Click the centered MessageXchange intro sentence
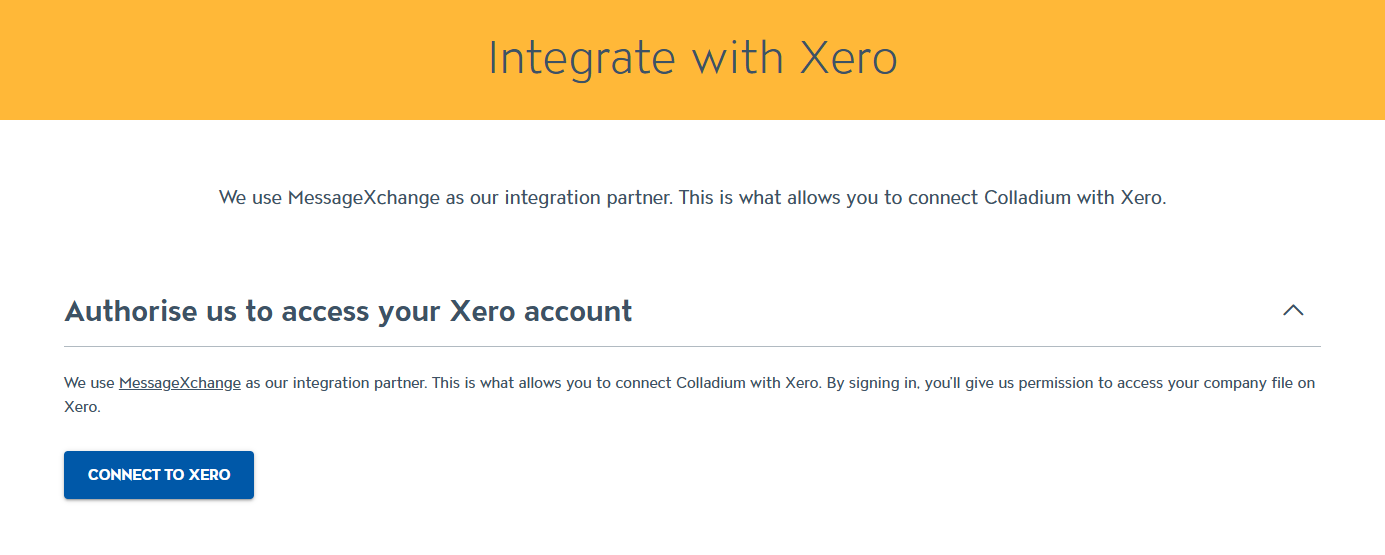Screen dimensions: 1385x555 coord(692,198)
